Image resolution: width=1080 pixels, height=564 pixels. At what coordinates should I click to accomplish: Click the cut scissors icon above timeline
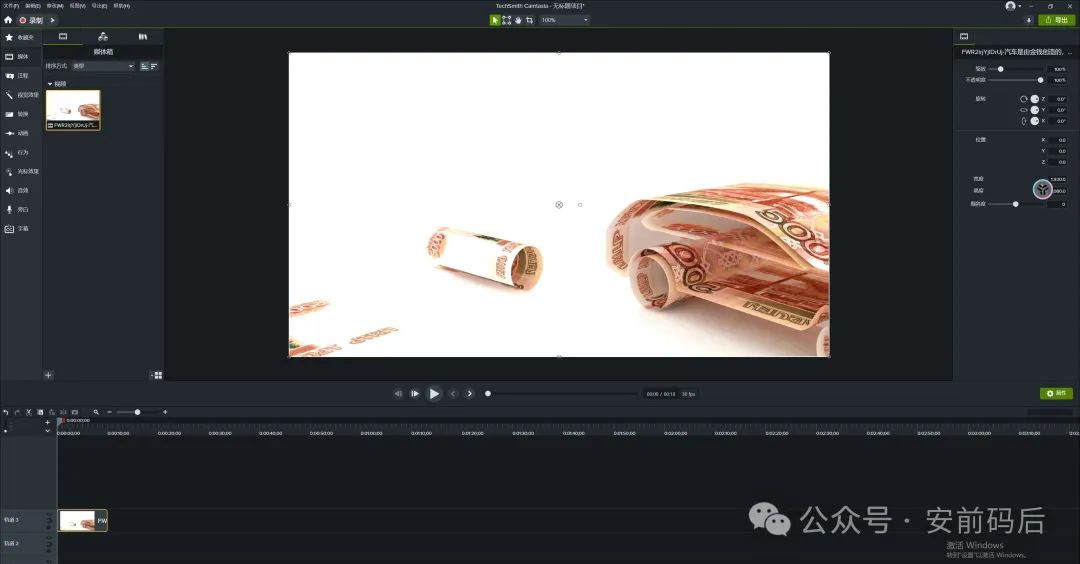click(x=28, y=412)
